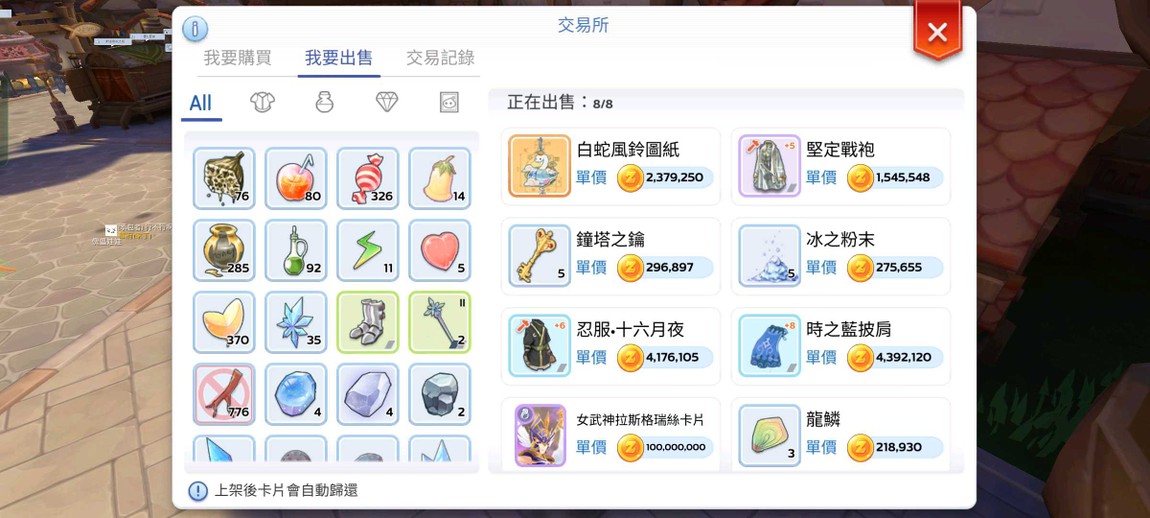Choose the staff weapon item in inventory
This screenshot has width=1150, height=518.
439,322
